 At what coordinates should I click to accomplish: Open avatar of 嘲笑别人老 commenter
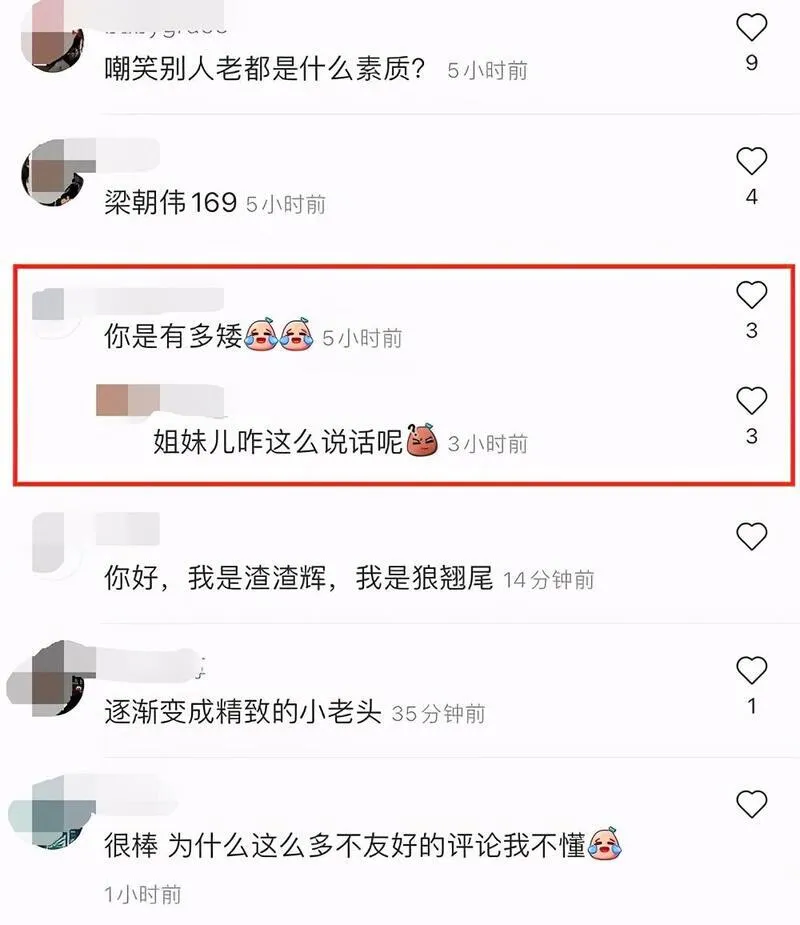[53, 39]
